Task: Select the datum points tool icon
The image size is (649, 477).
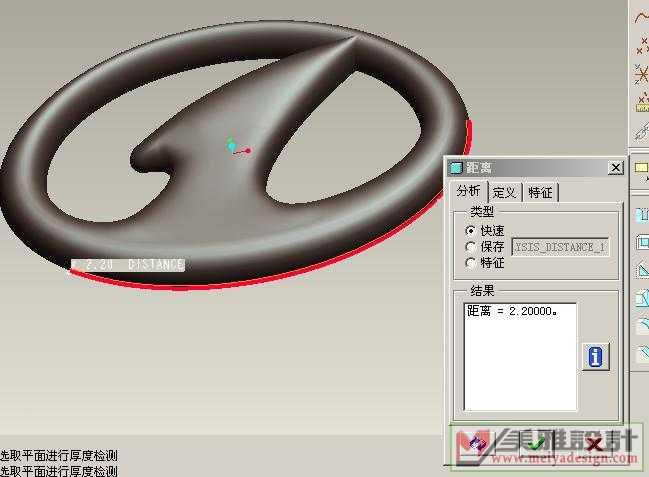Action: click(642, 46)
